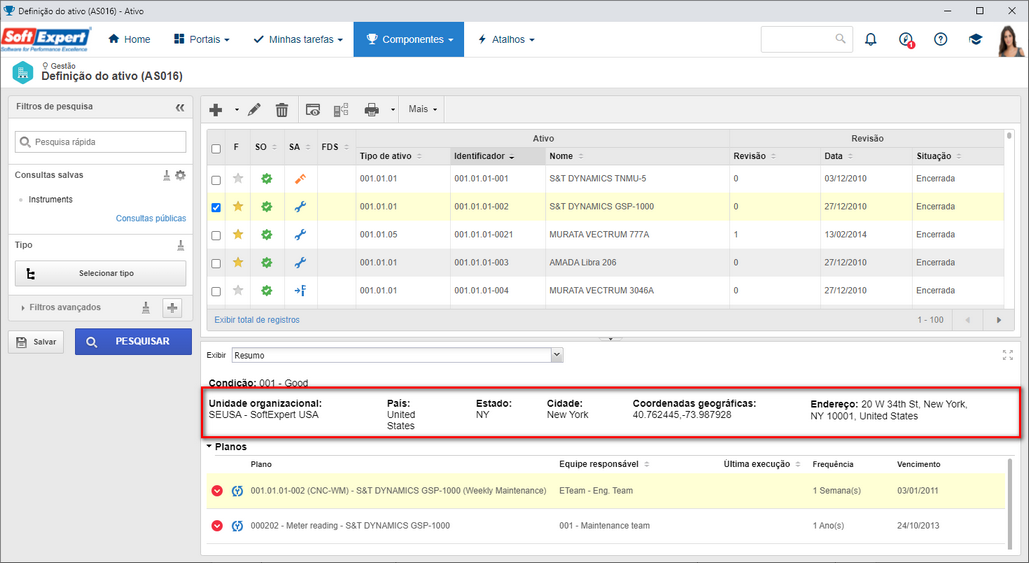Open the Consultas salvas gear settings
The image size is (1029, 563).
180,175
